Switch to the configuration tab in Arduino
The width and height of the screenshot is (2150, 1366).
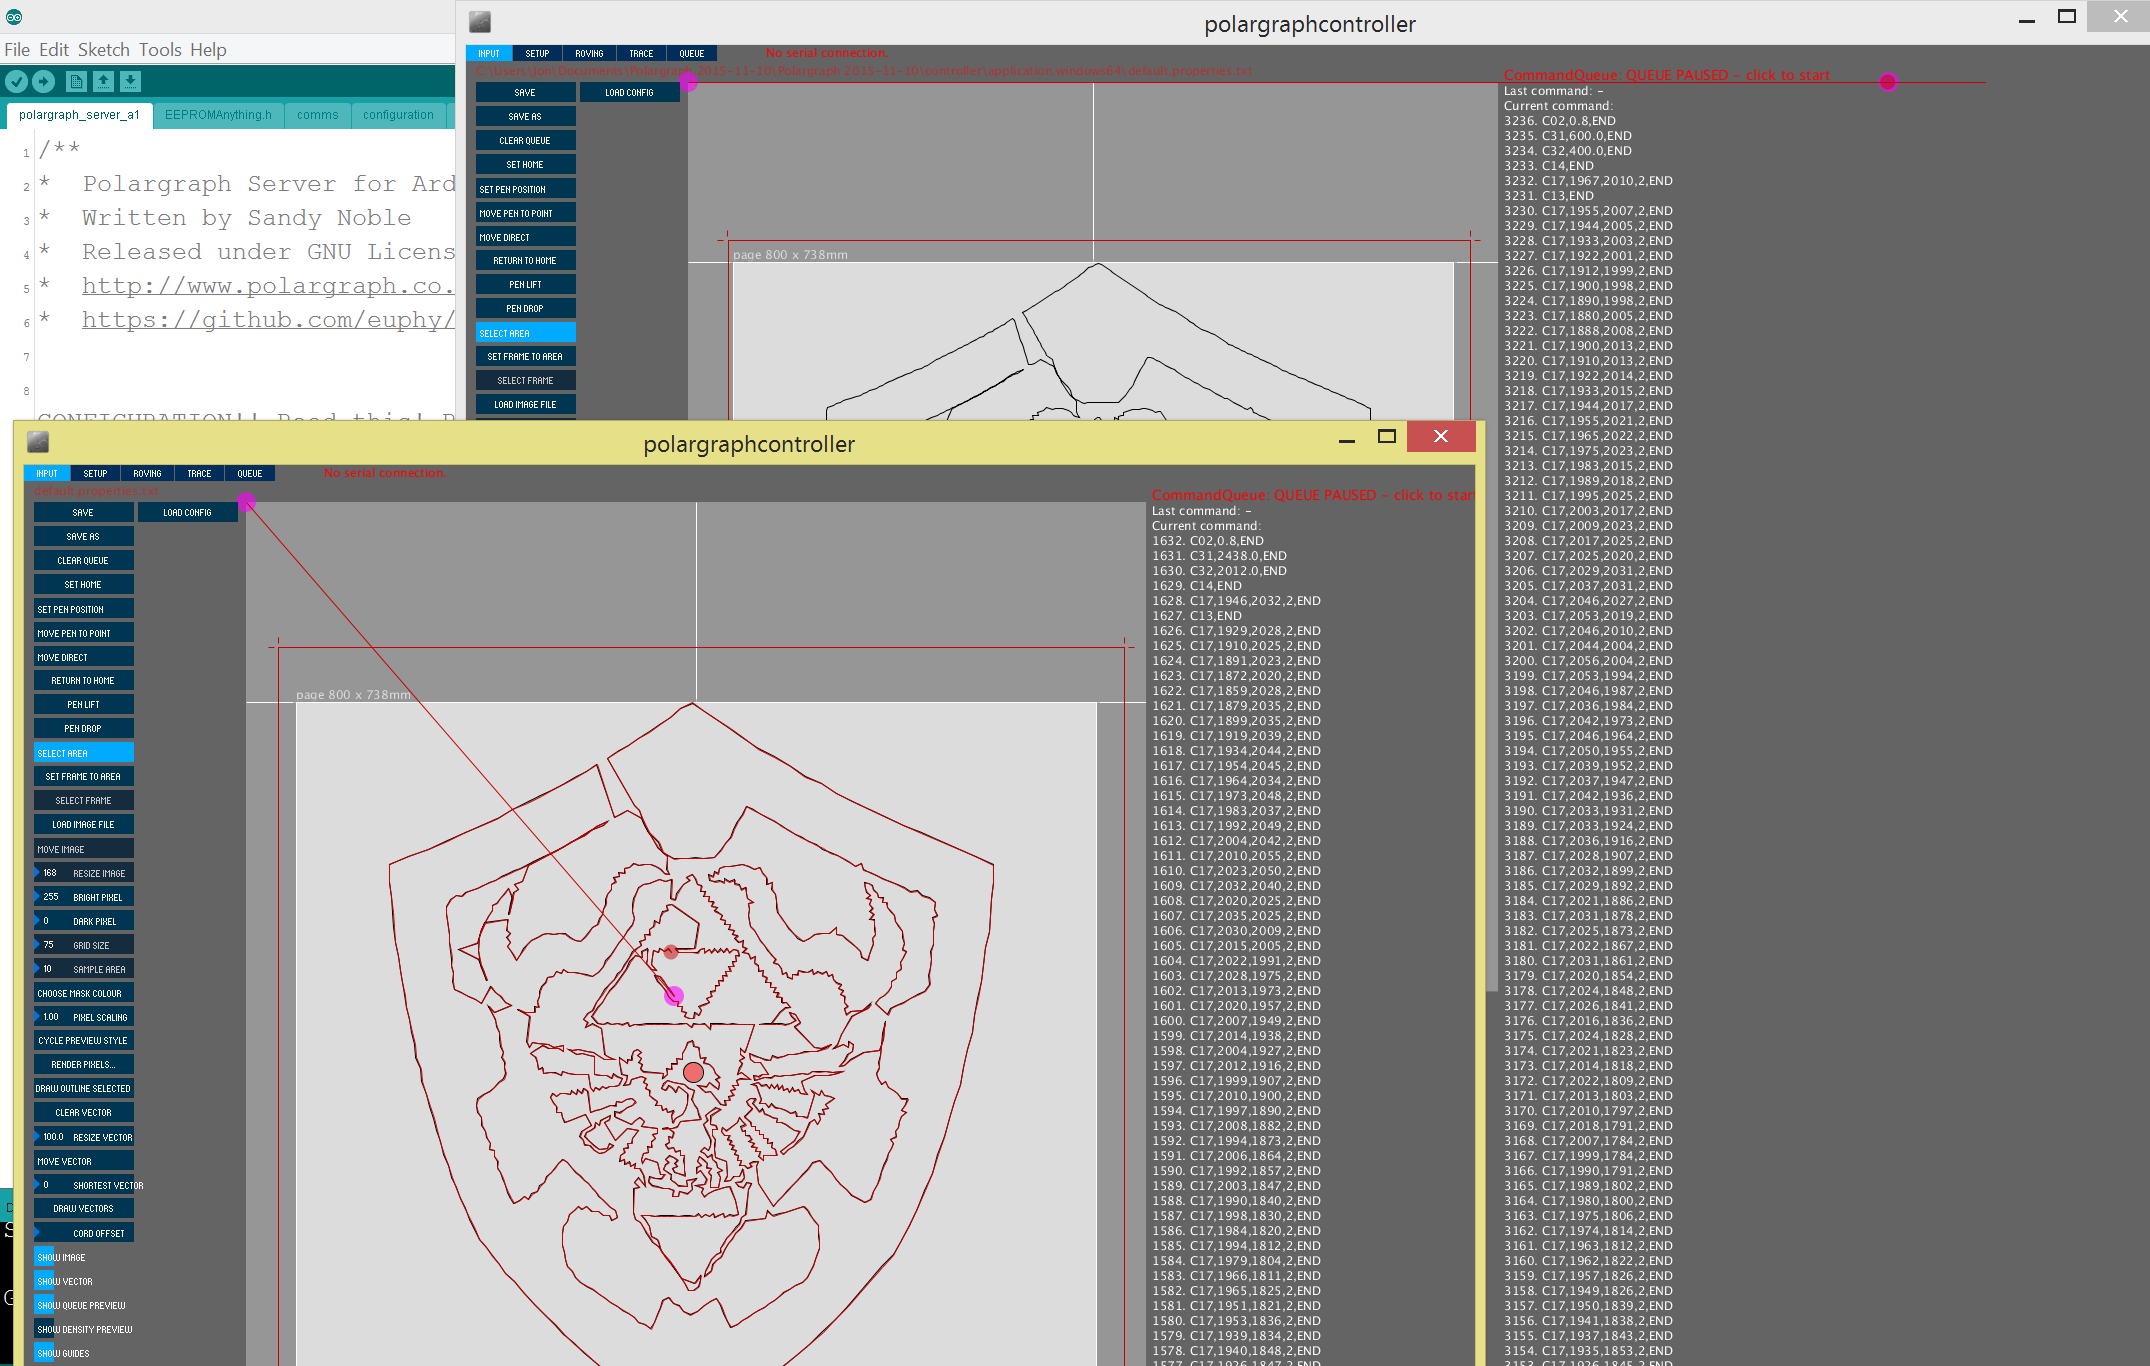coord(398,115)
